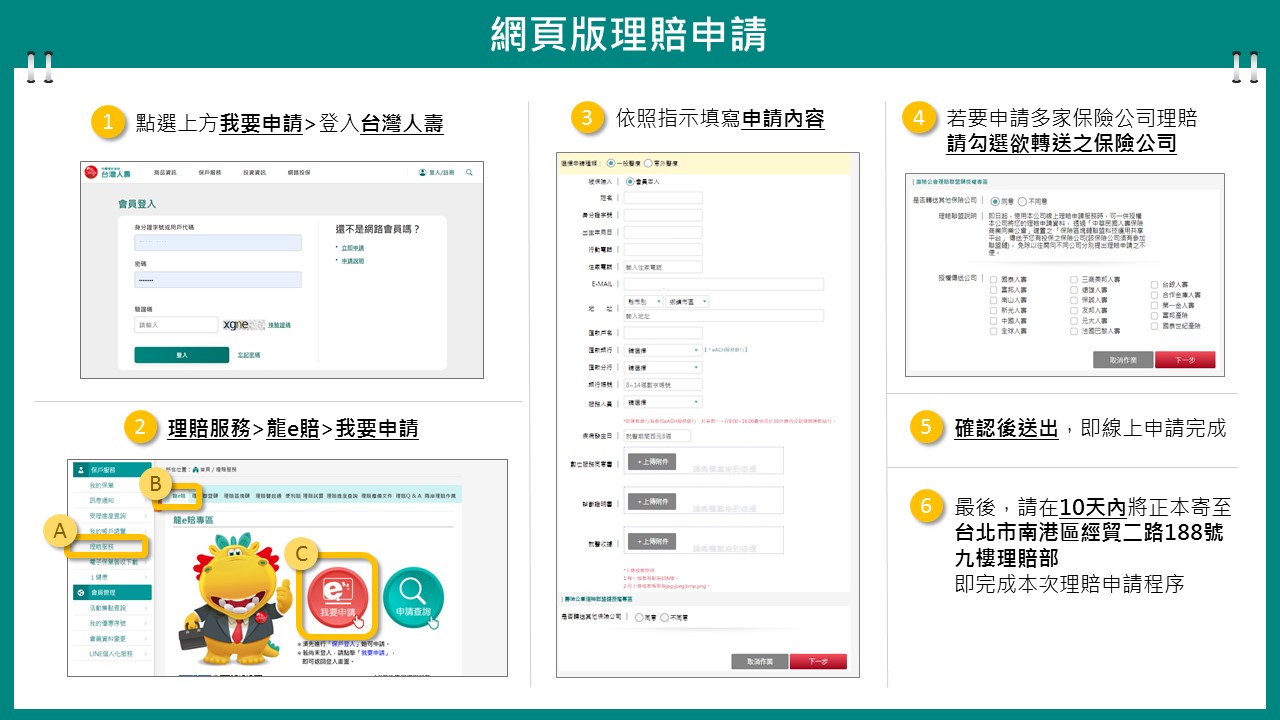Viewport: 1280px width, 720px height.
Task: Click the 密碼 password field
Action: [x=218, y=280]
